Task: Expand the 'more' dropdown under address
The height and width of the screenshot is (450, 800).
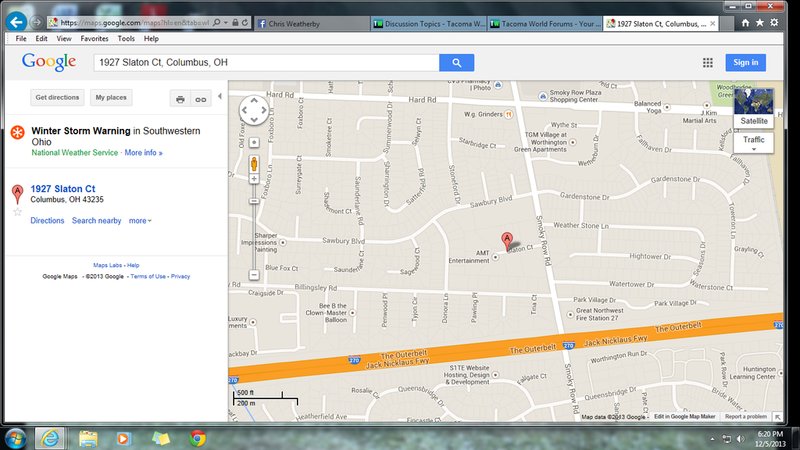Action: 140,221
